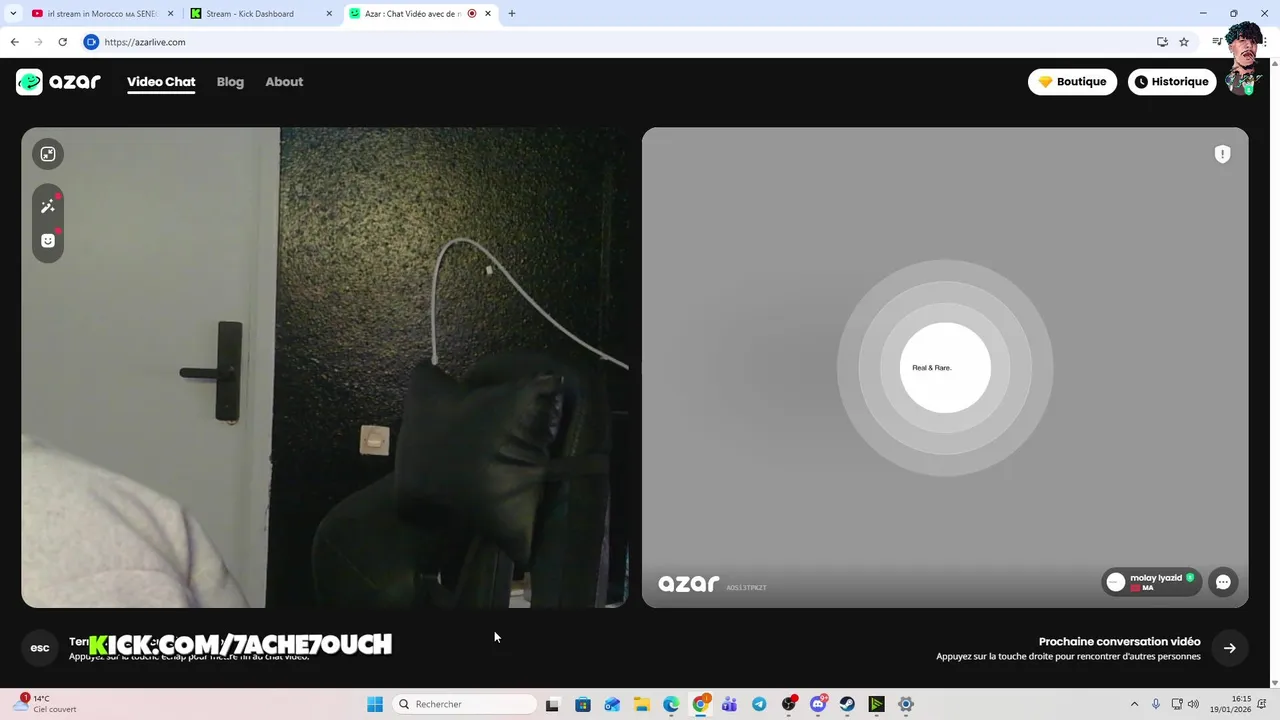
Task: Switch to the irl stream in Morocco tab
Action: click(x=102, y=14)
